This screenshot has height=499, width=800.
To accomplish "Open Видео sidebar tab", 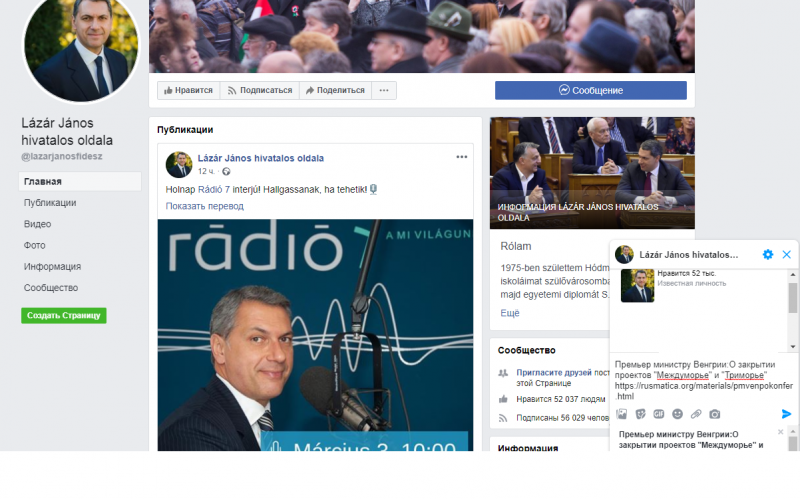I will [37, 224].
